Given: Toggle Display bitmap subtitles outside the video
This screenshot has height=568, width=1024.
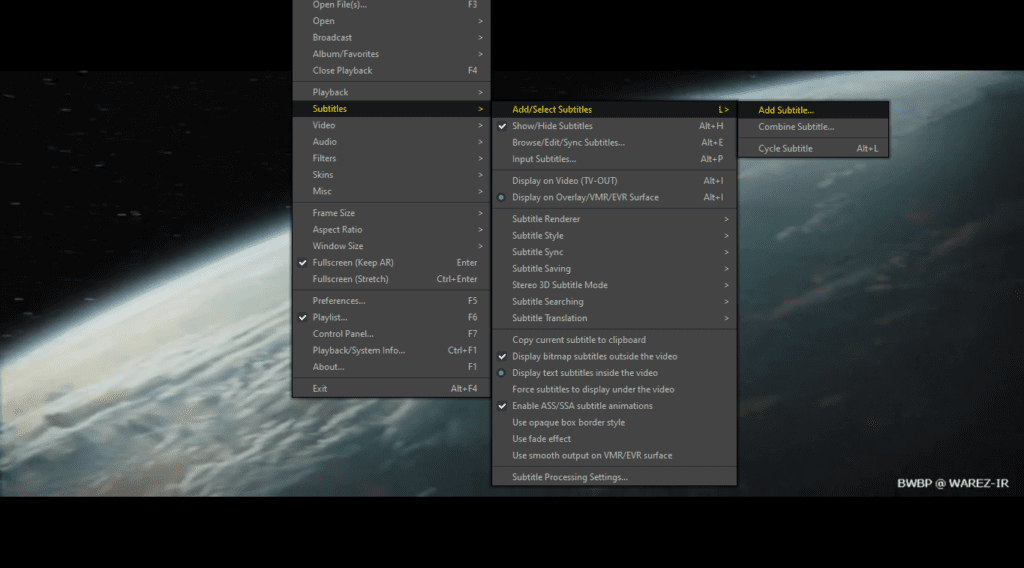Looking at the screenshot, I should pos(594,356).
